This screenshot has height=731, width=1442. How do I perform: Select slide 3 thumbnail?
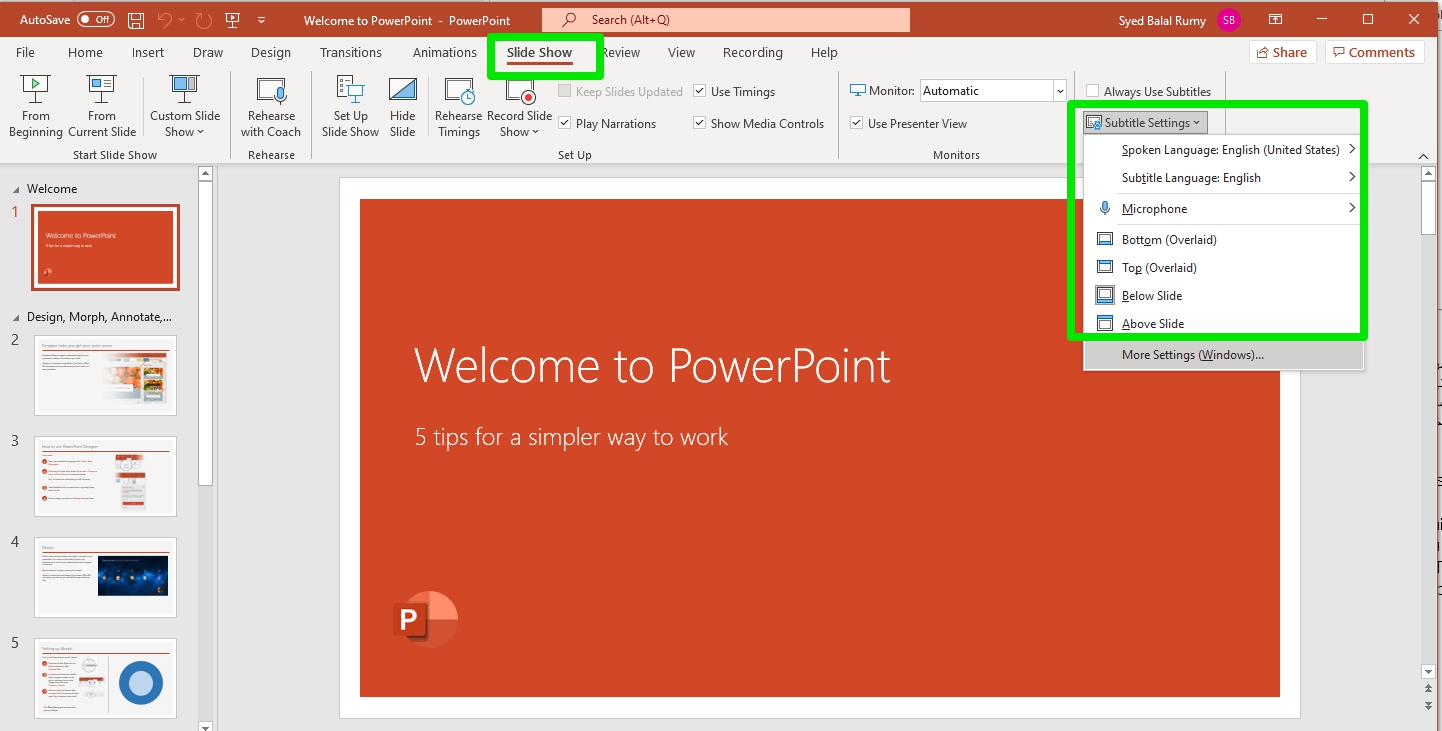105,476
